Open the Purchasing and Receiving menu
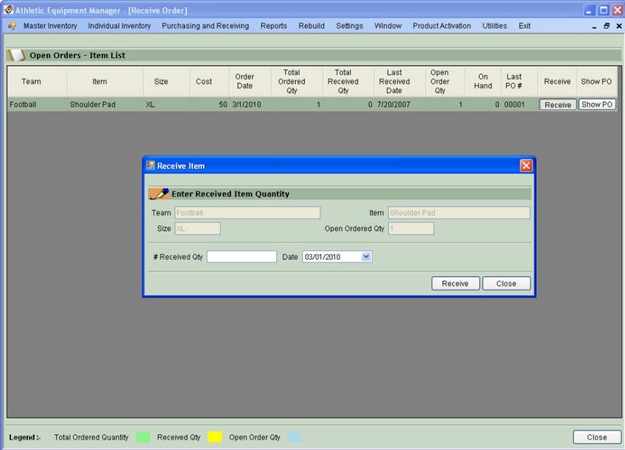Screen dimensions: 625x450 click(205, 26)
